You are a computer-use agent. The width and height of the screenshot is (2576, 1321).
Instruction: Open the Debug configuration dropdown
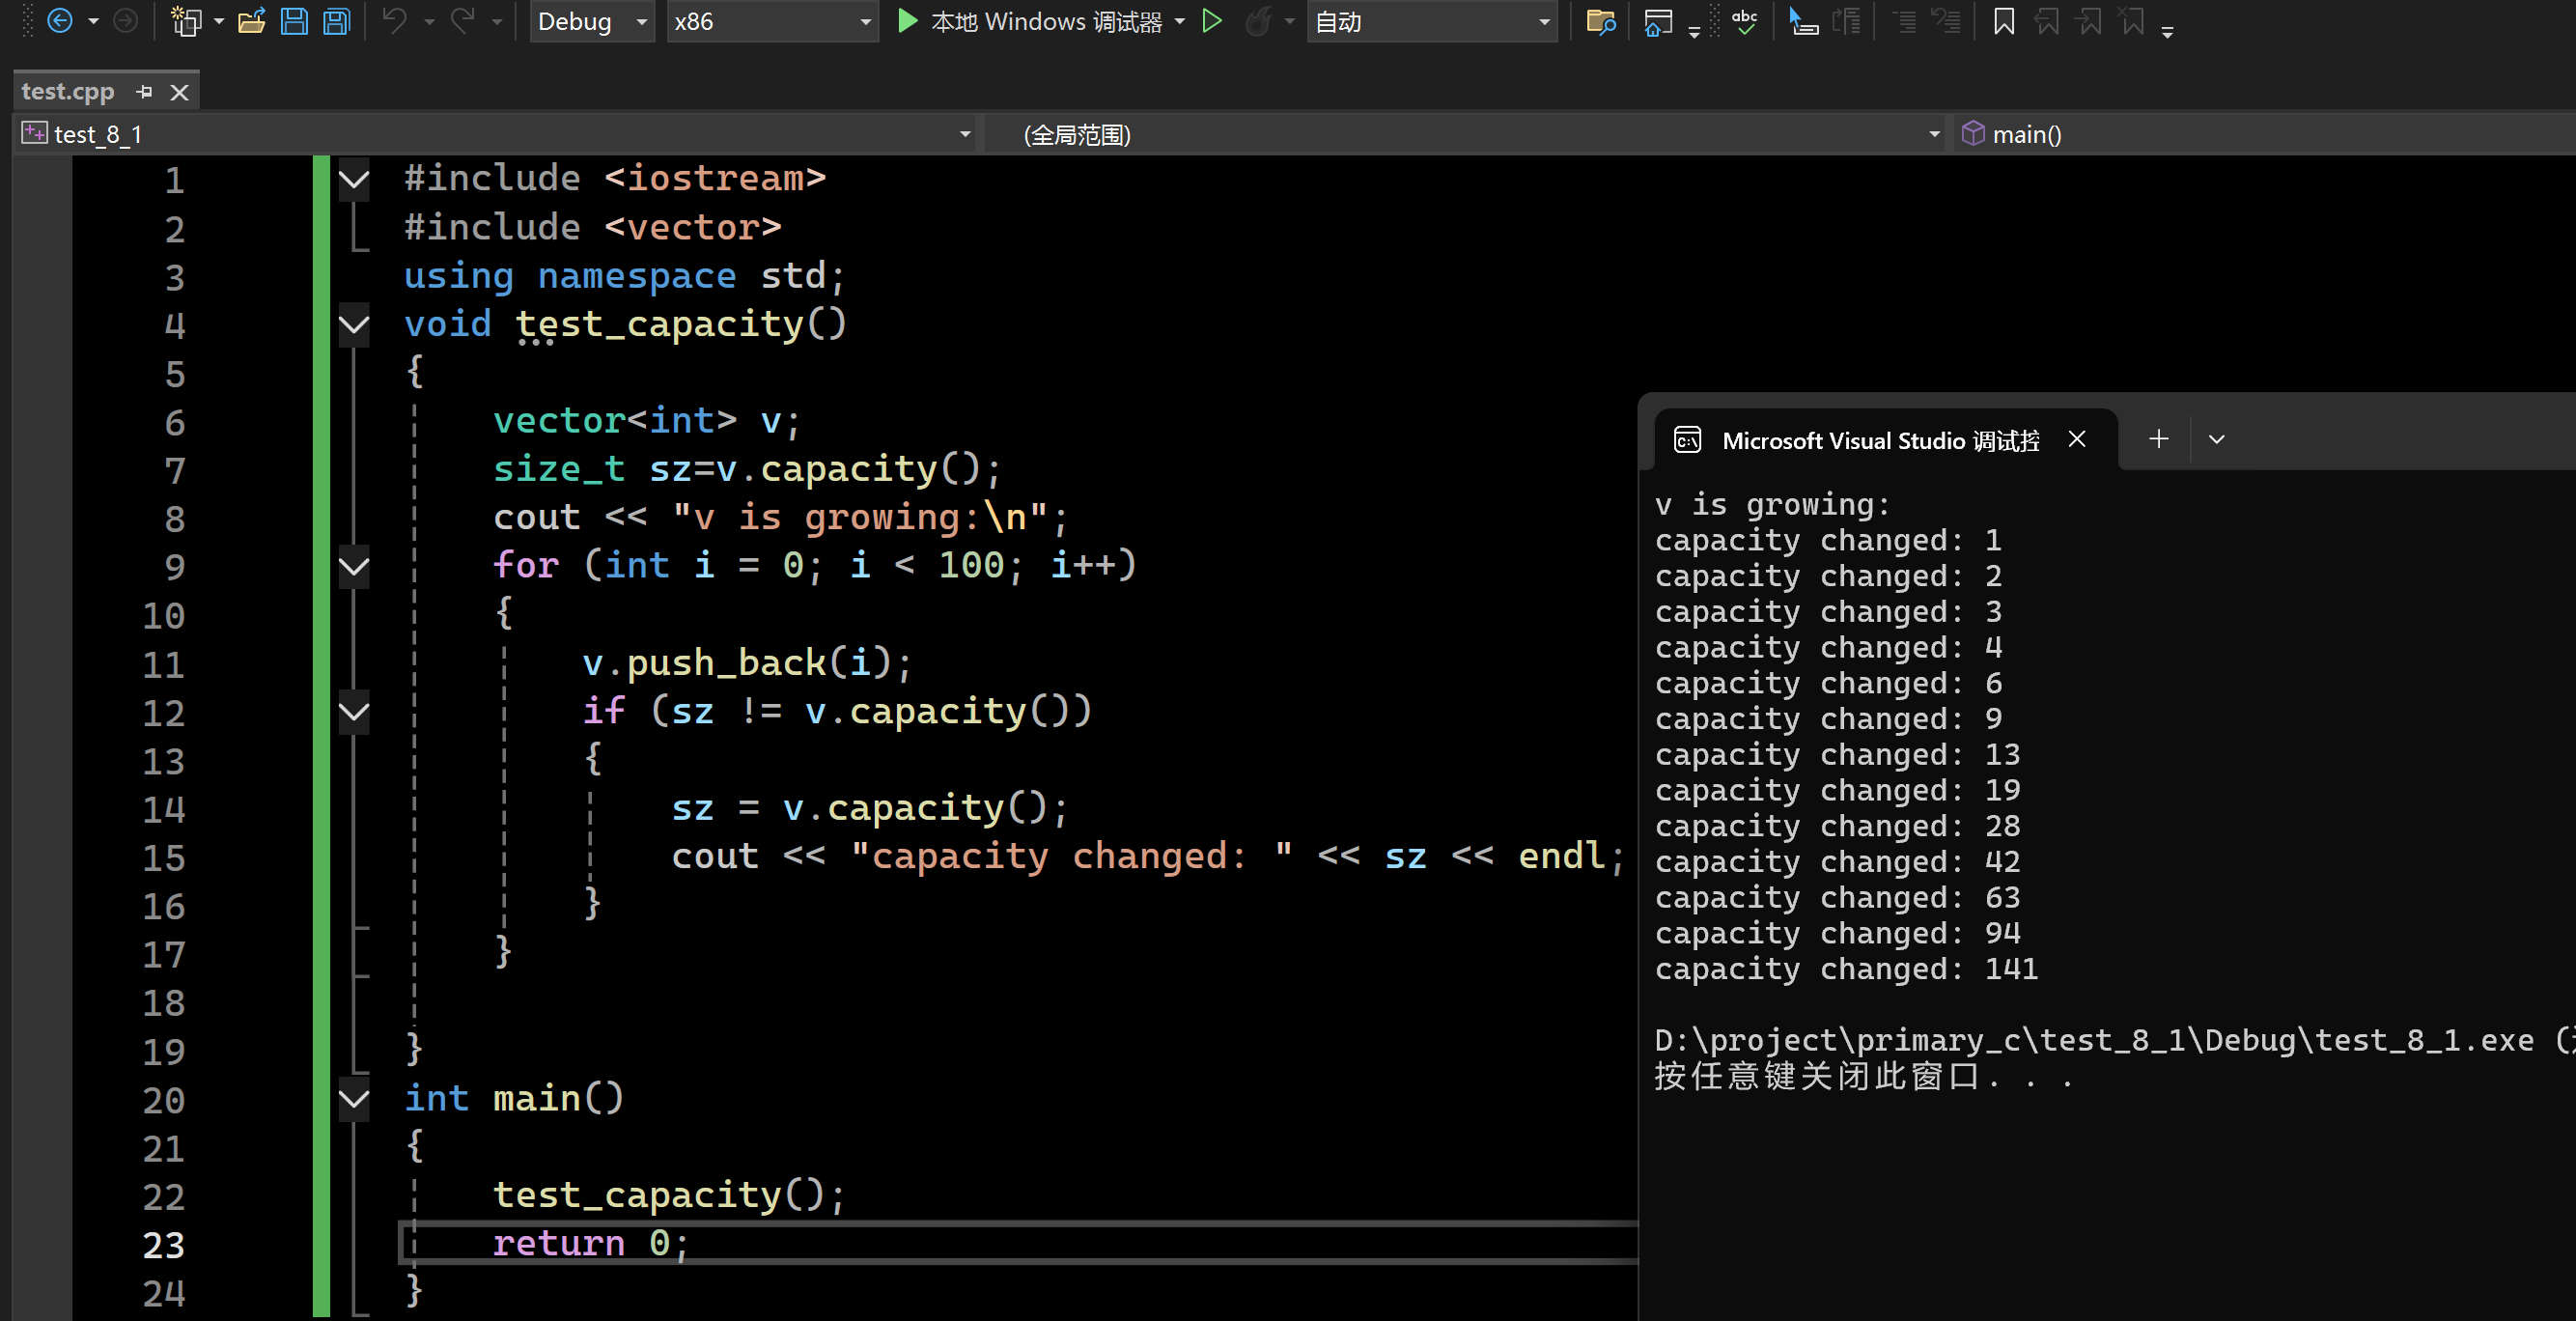click(x=592, y=21)
